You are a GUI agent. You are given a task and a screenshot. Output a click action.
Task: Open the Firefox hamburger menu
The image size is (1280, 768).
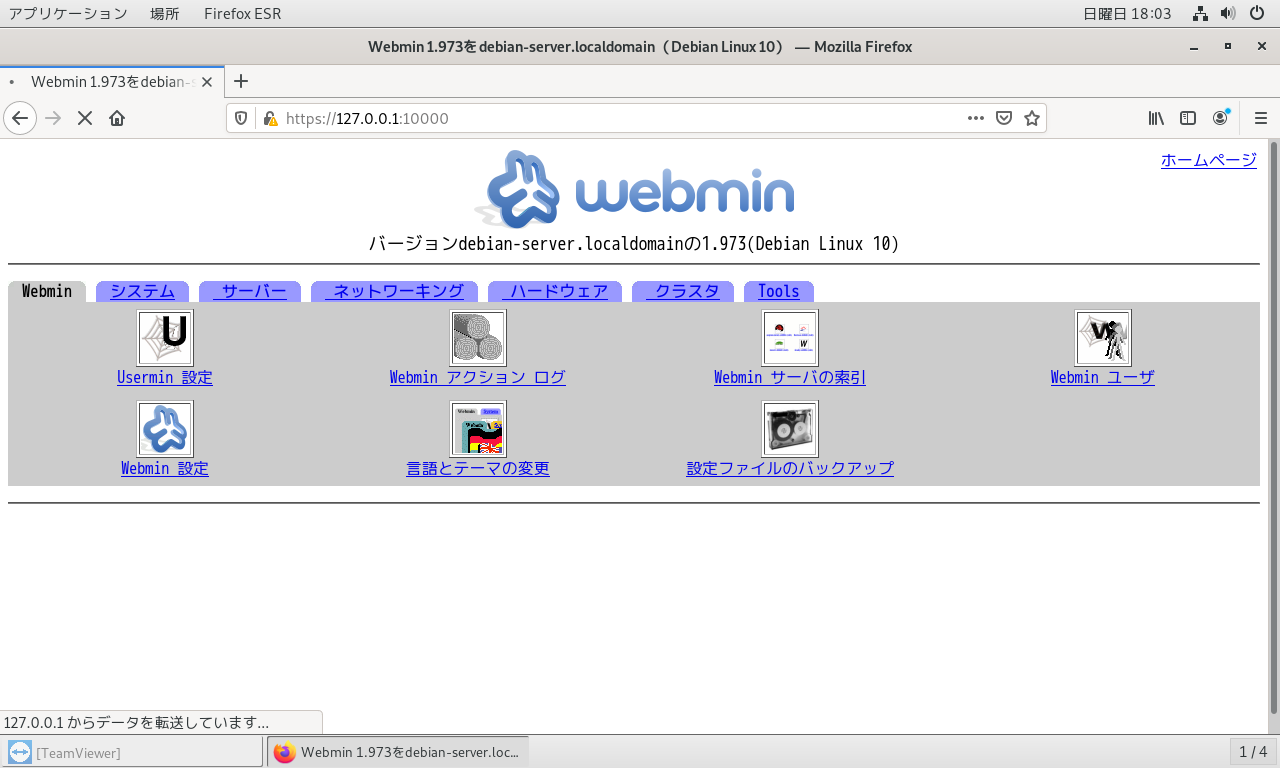pyautogui.click(x=1260, y=118)
